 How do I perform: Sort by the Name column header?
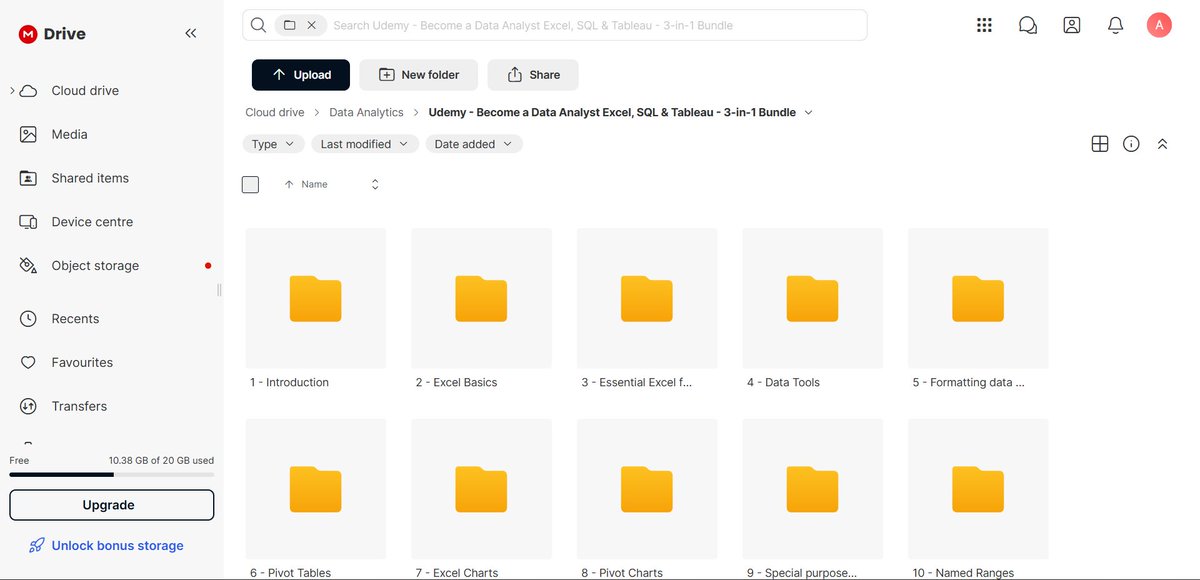(x=314, y=185)
